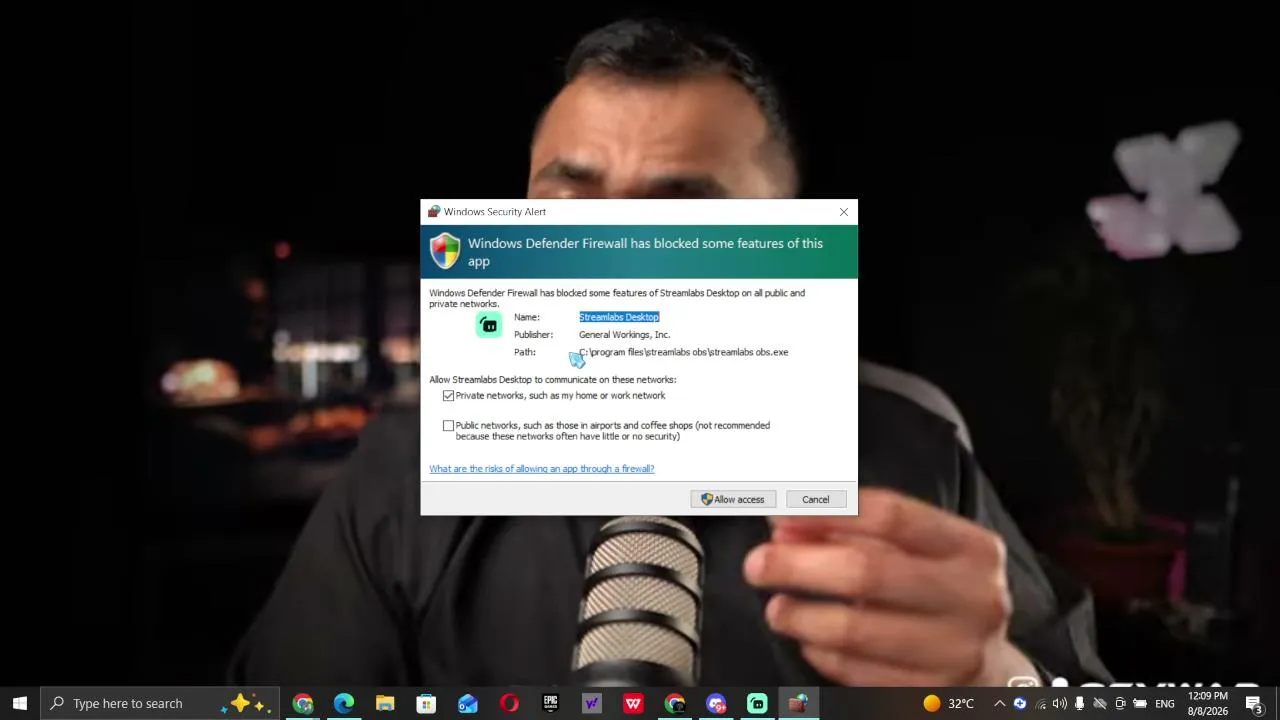Click the publisher text General Workings, Inc.
Image resolution: width=1280 pixels, height=720 pixels.
[625, 335]
